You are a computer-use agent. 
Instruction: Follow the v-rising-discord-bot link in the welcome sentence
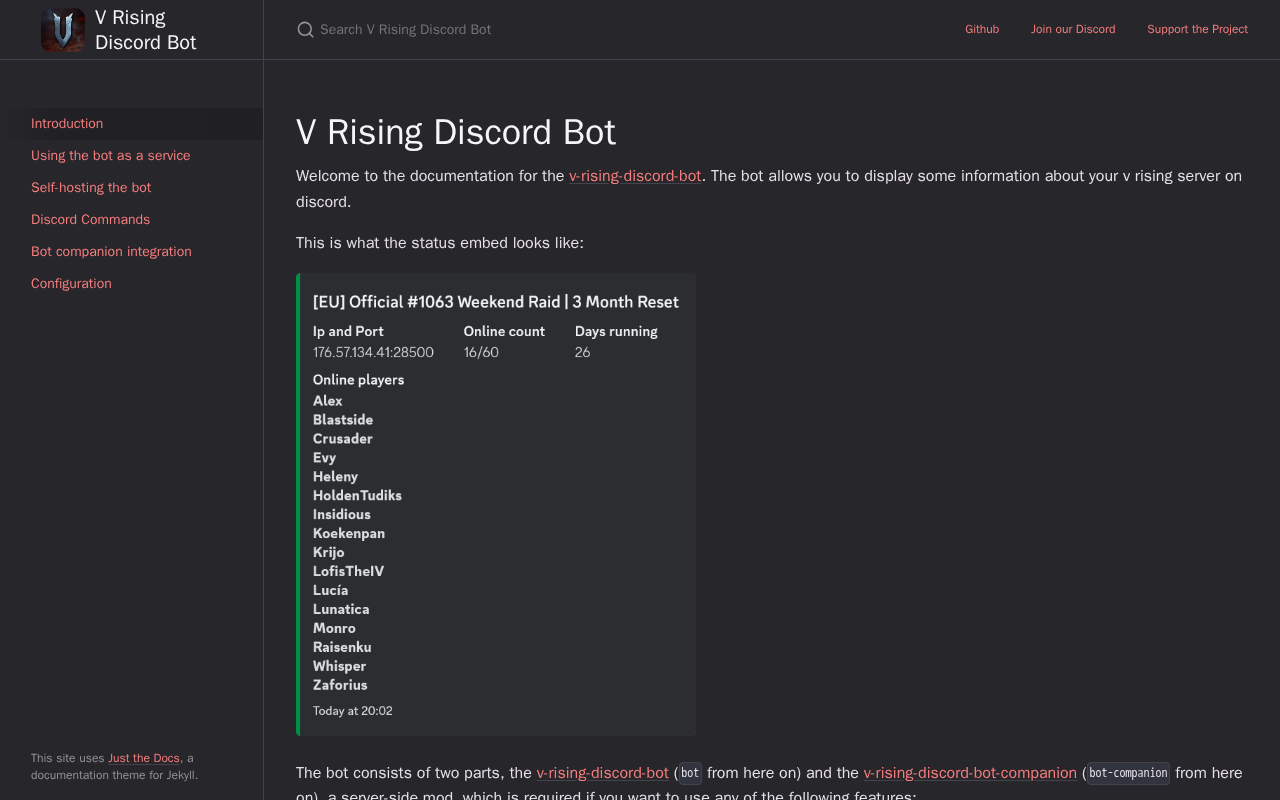(635, 176)
